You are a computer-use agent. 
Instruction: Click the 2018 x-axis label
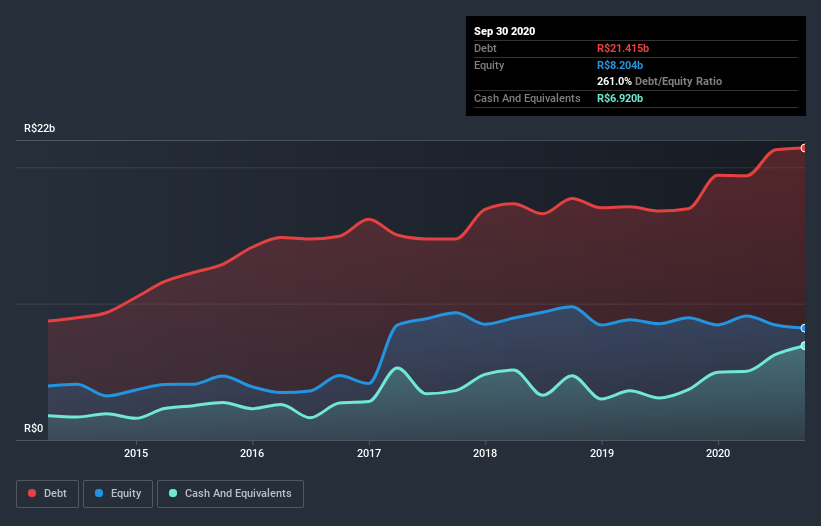pos(485,453)
